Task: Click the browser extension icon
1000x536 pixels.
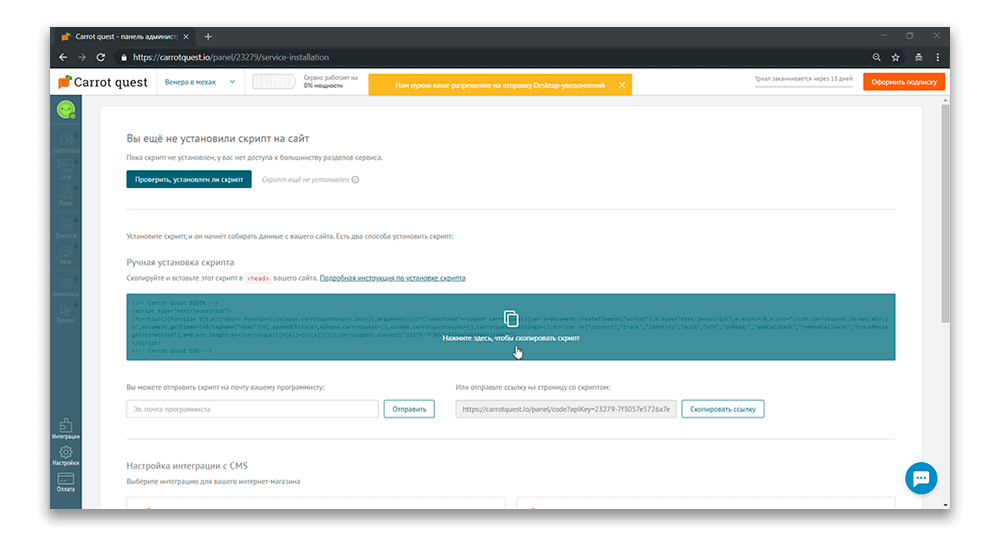Action: [x=918, y=57]
